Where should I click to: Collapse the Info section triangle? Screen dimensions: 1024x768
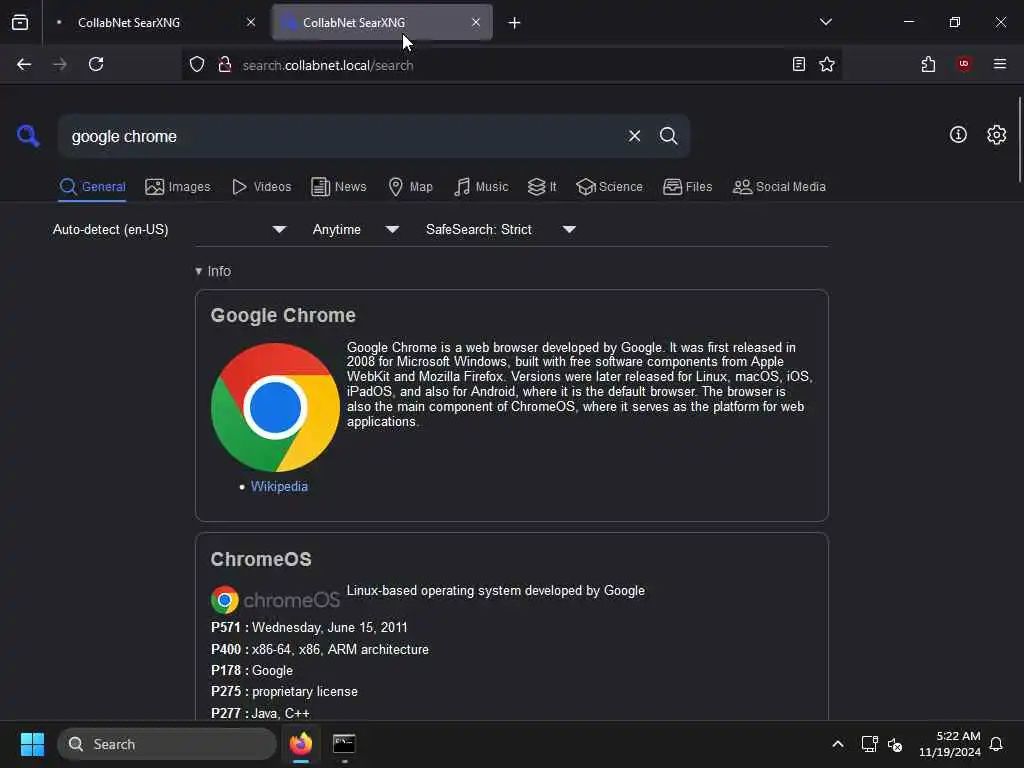pyautogui.click(x=199, y=271)
